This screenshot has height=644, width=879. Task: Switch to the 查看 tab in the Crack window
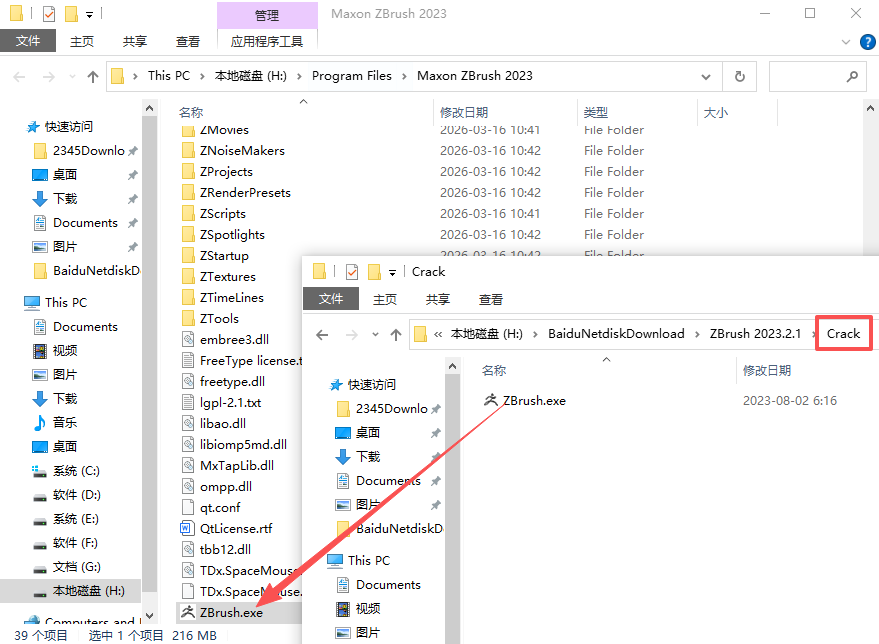point(491,299)
